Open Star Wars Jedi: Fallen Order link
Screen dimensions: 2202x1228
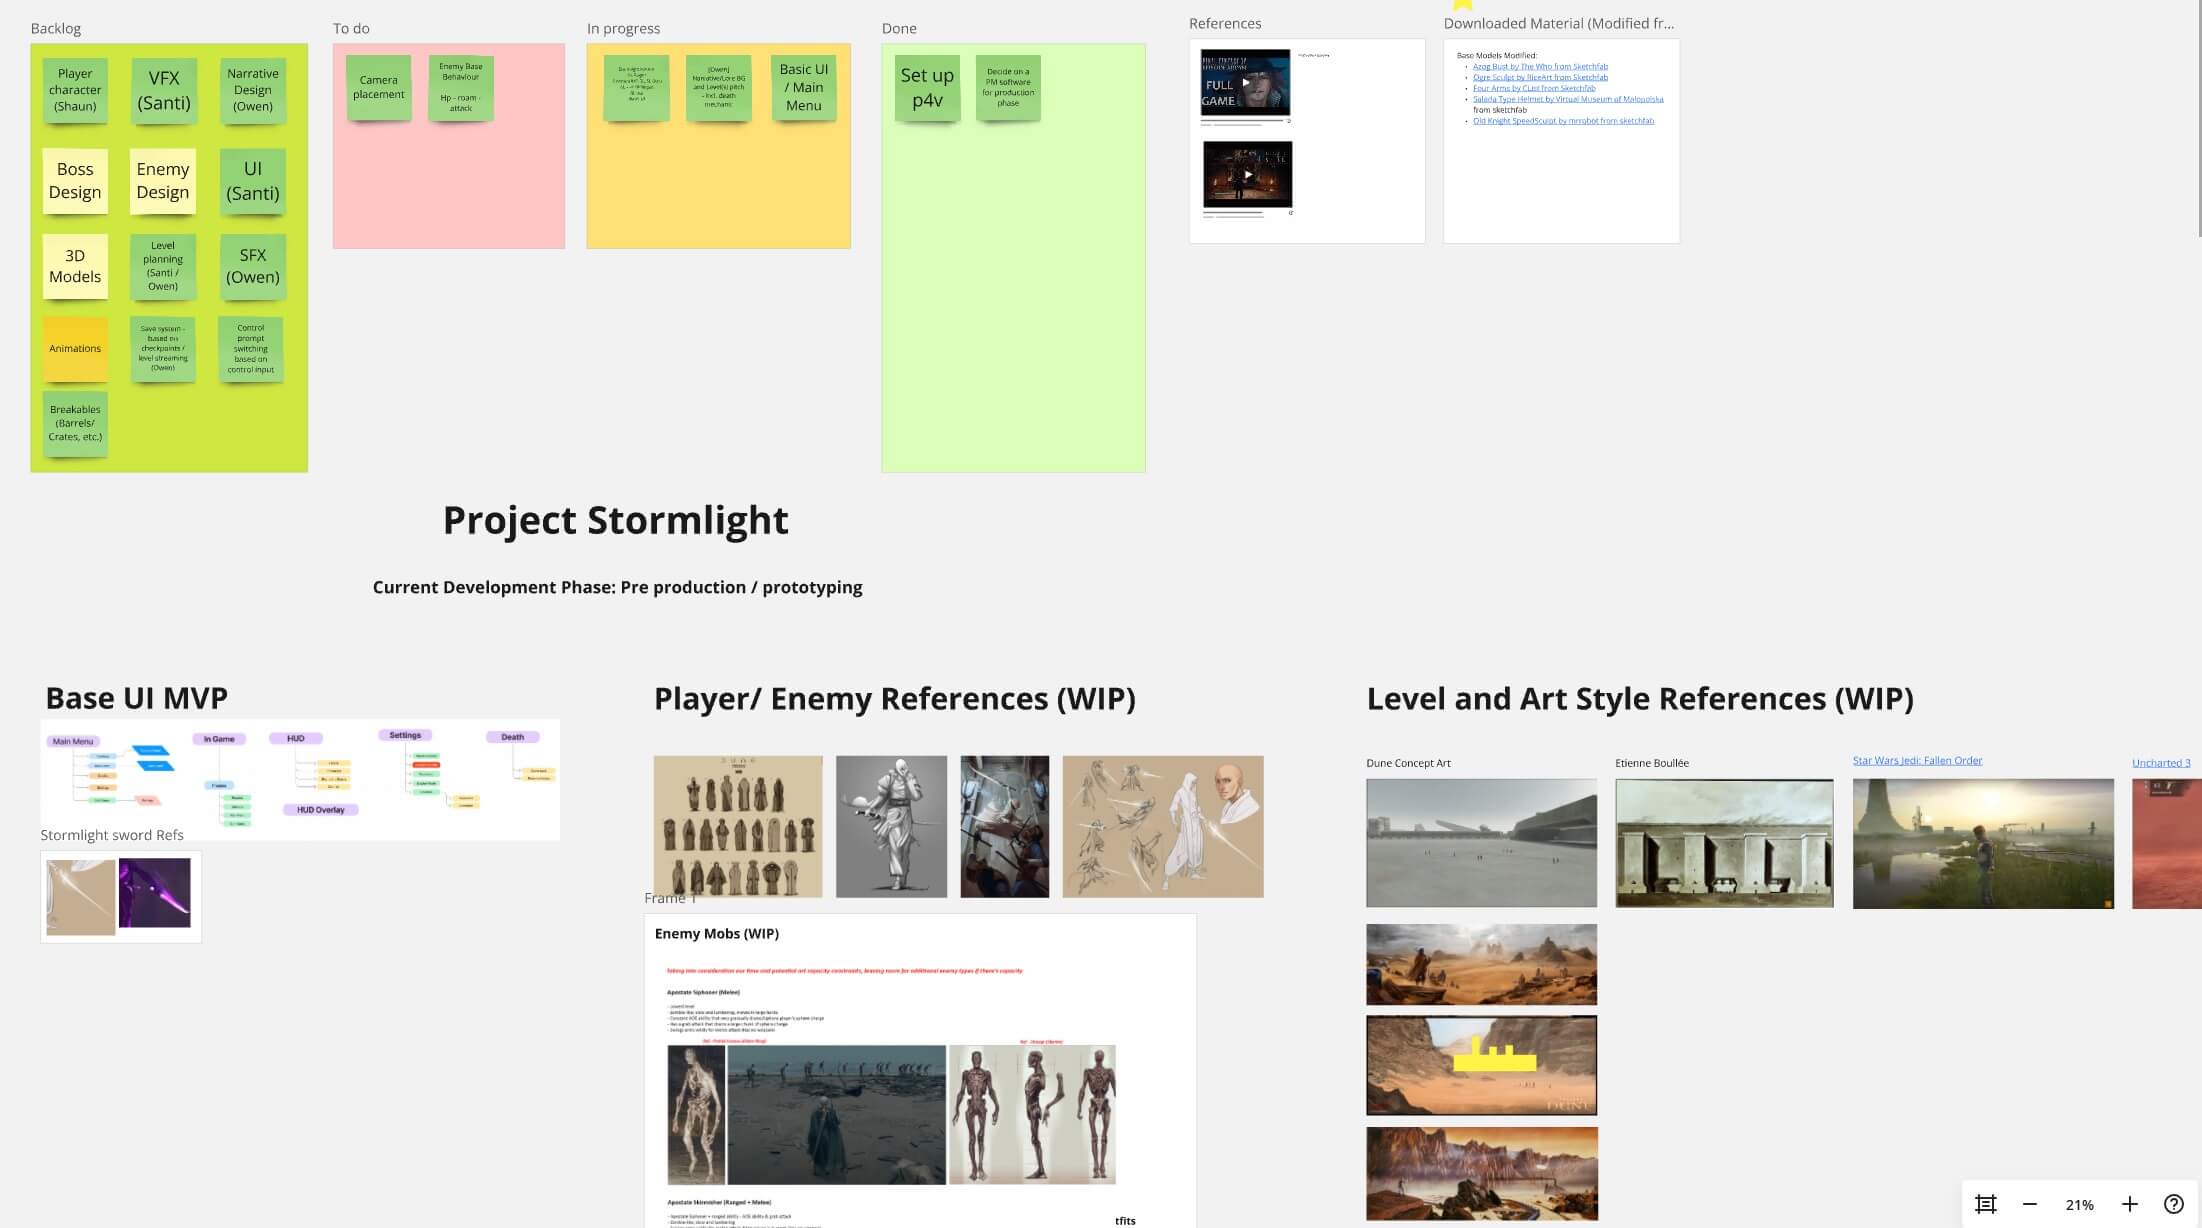pyautogui.click(x=1917, y=760)
